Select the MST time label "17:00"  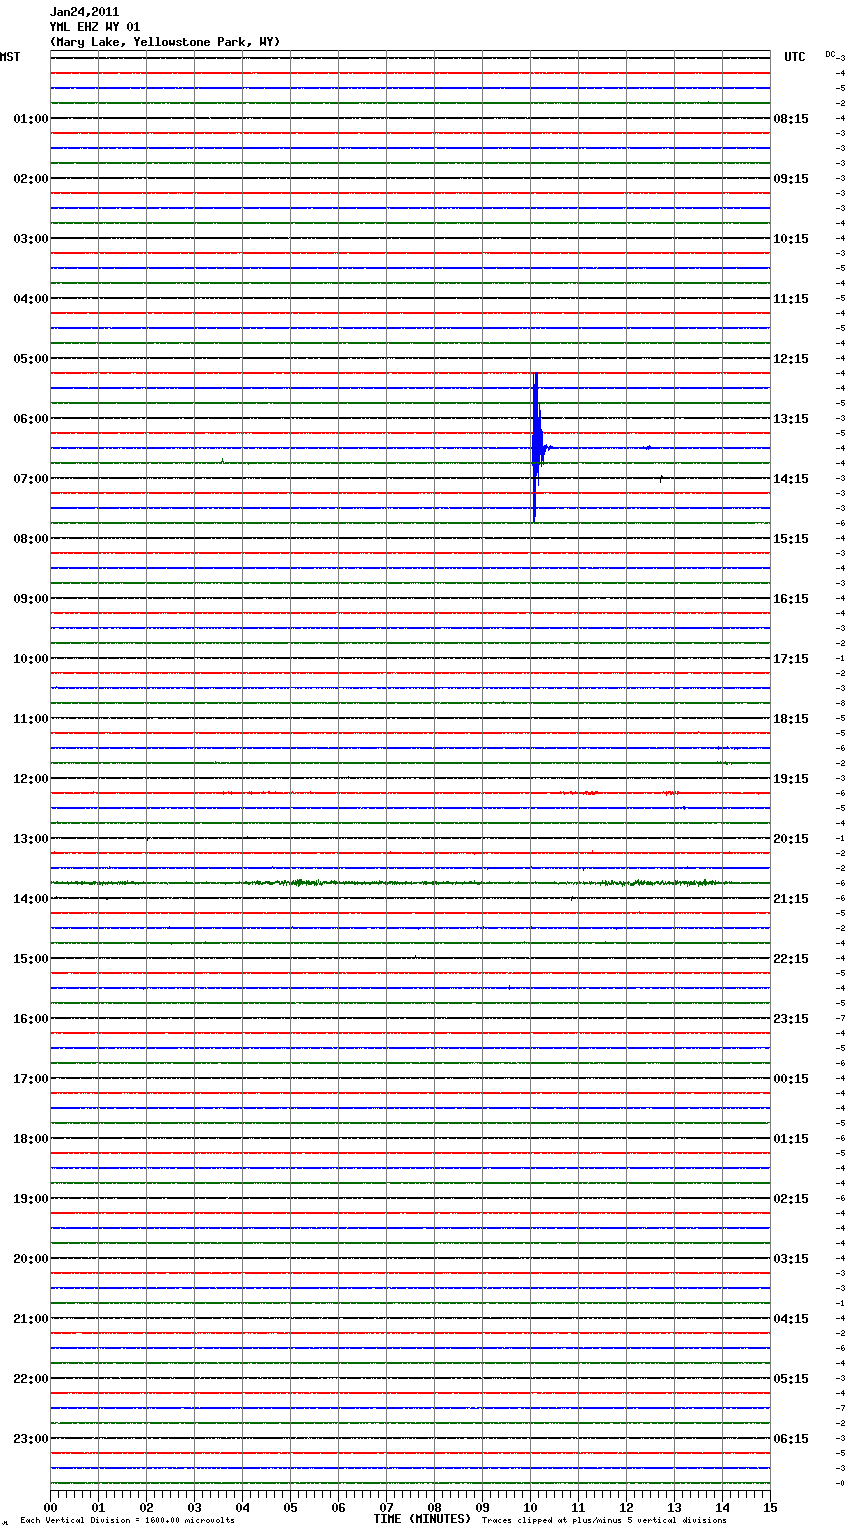[31, 1079]
